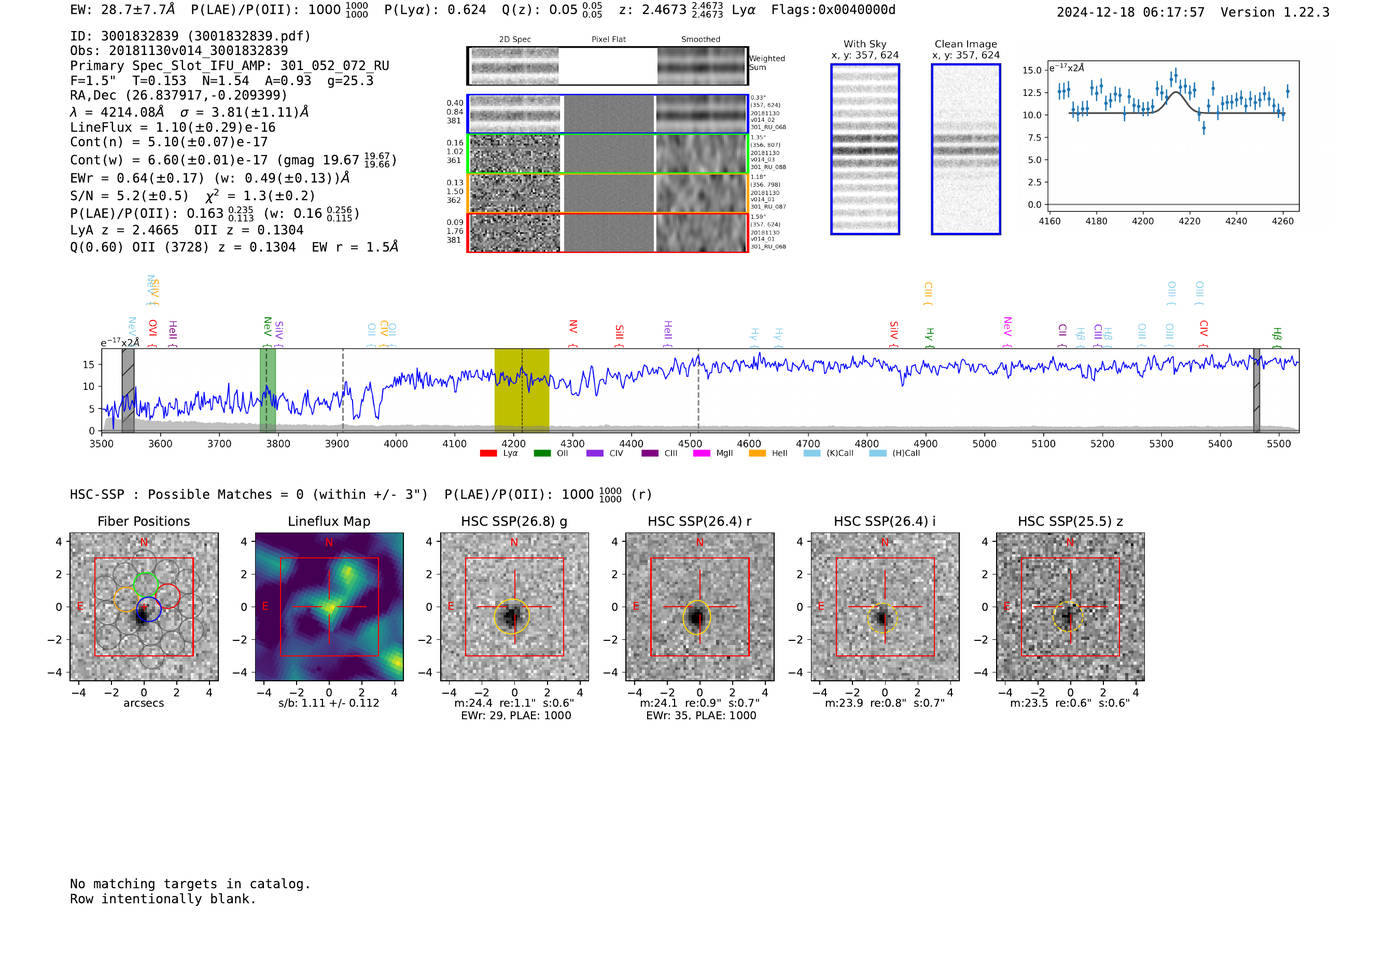Click the green OII legend swatch
The image size is (1400, 953).
point(542,453)
